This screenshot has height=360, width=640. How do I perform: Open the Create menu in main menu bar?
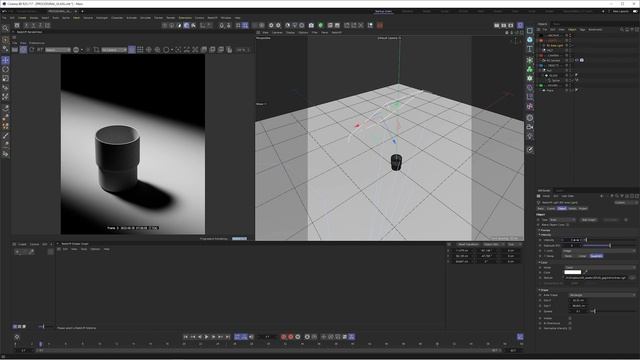point(22,18)
